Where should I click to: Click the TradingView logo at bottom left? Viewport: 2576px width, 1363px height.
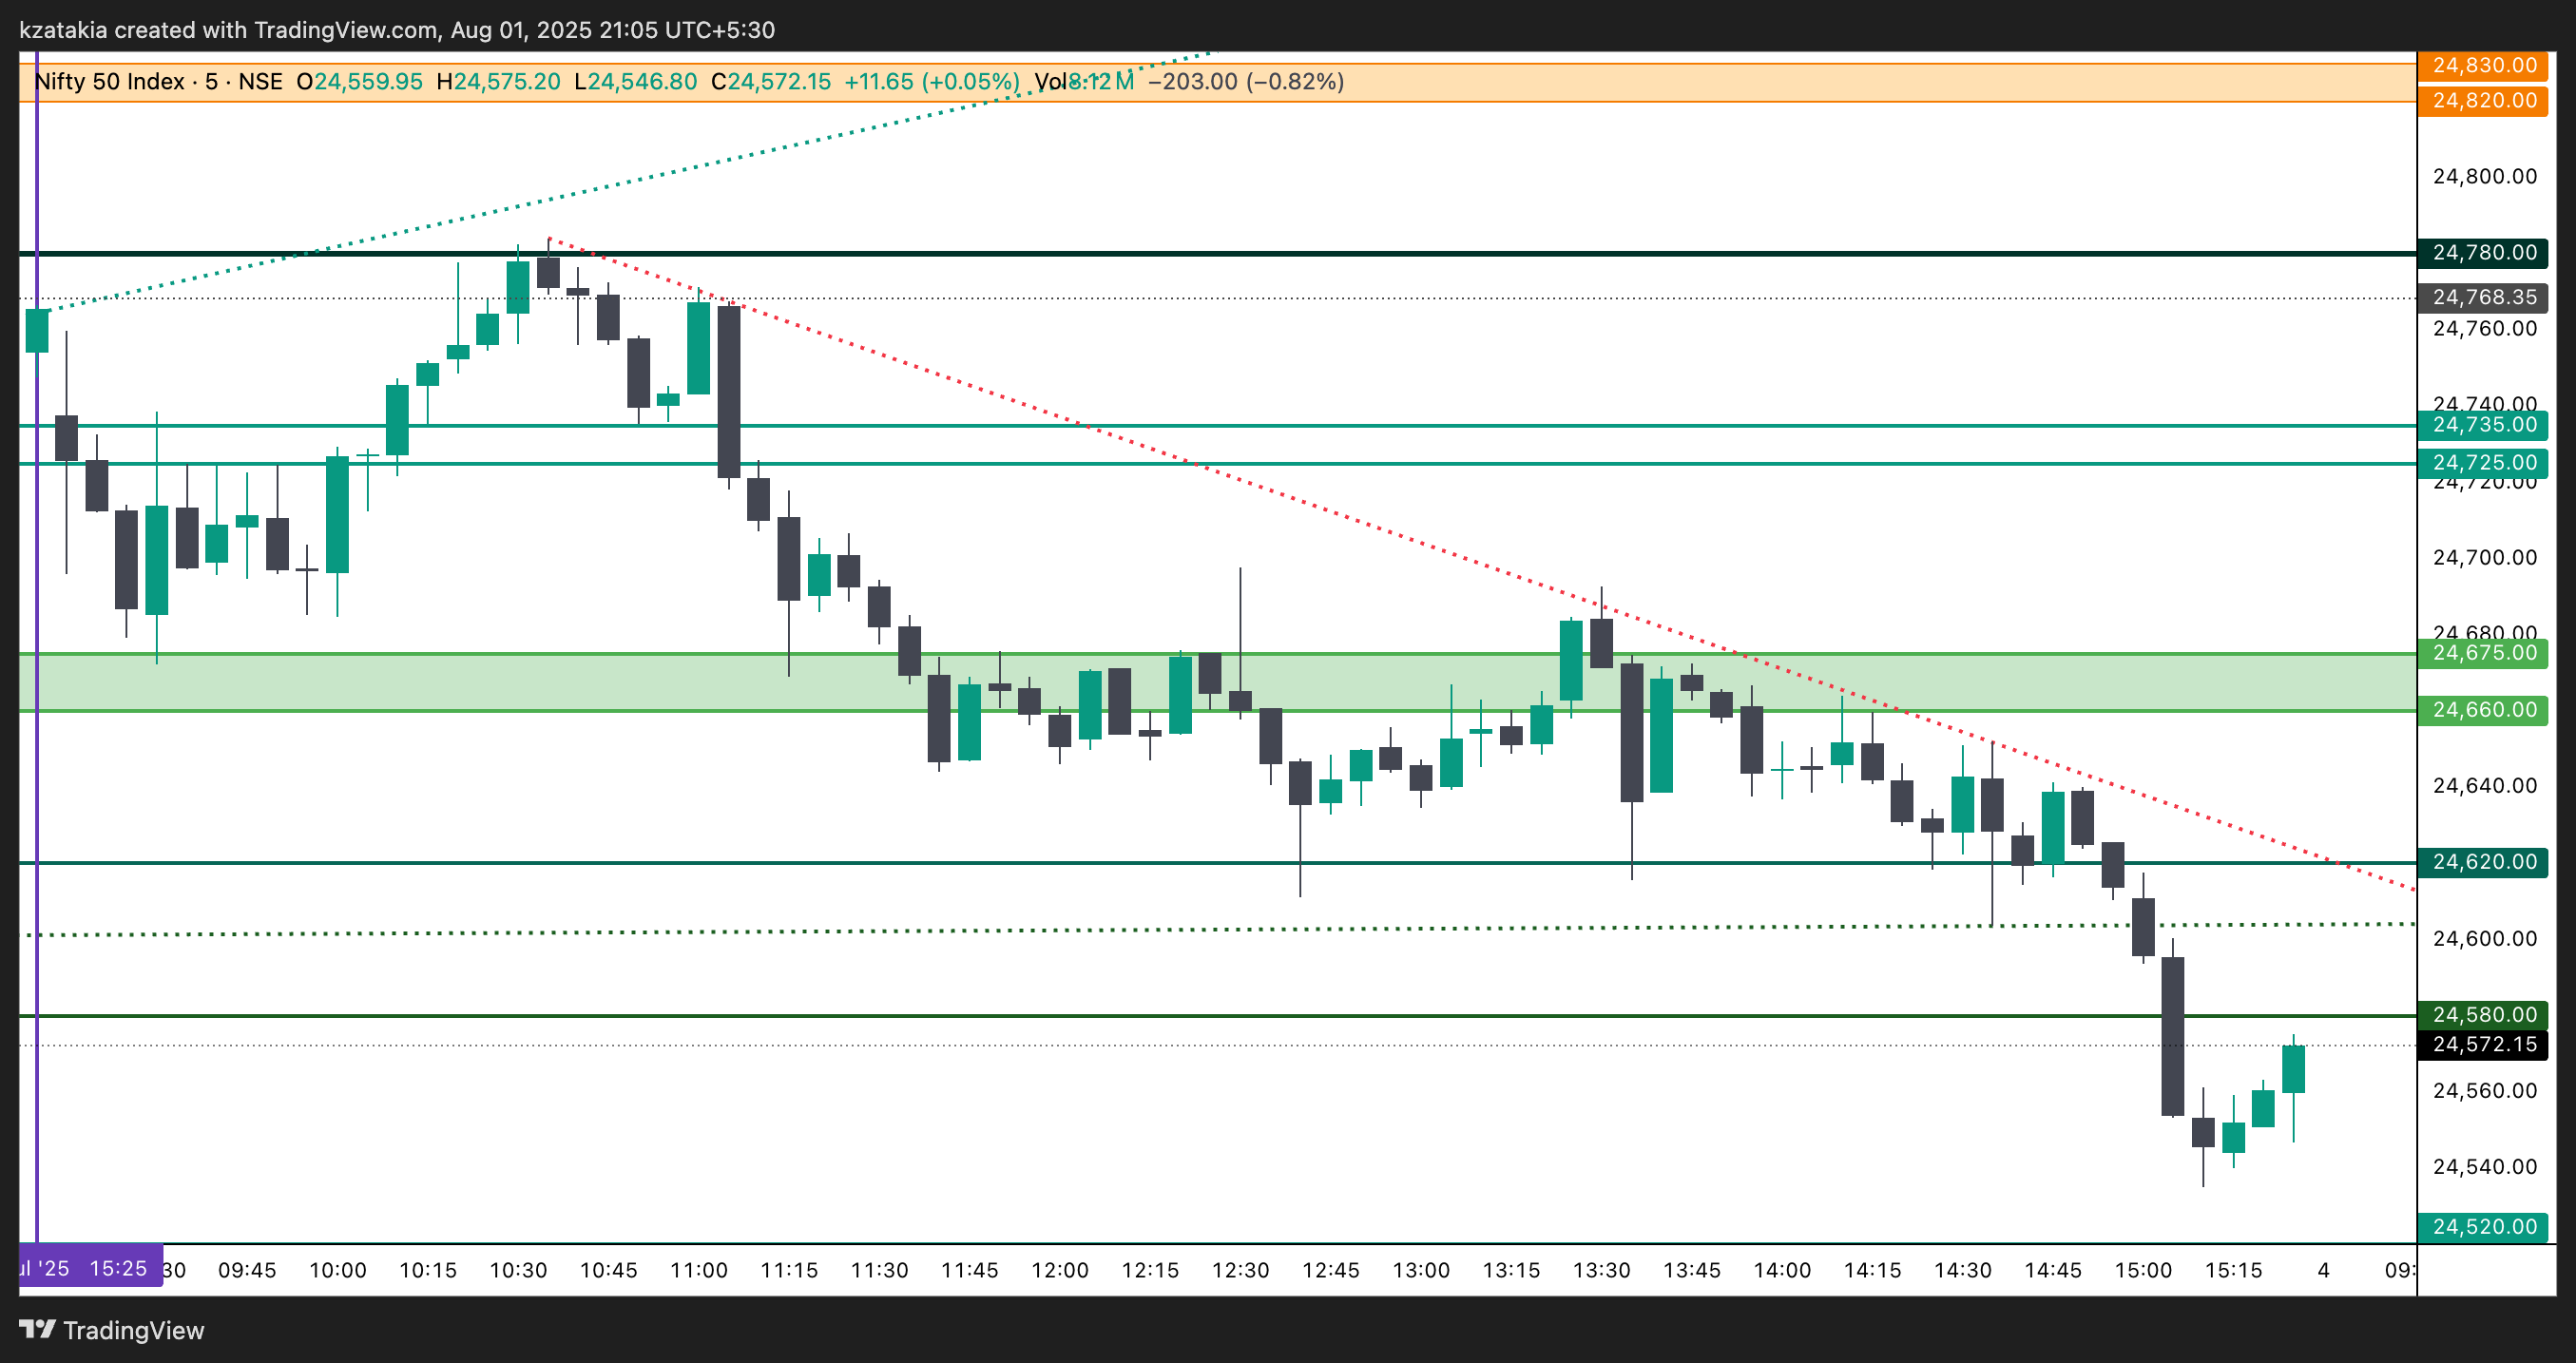click(111, 1330)
